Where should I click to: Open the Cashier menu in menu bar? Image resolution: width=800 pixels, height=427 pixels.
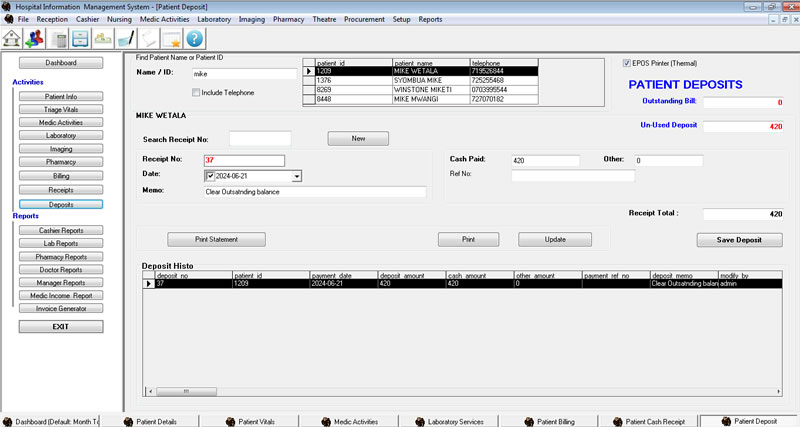pyautogui.click(x=88, y=19)
